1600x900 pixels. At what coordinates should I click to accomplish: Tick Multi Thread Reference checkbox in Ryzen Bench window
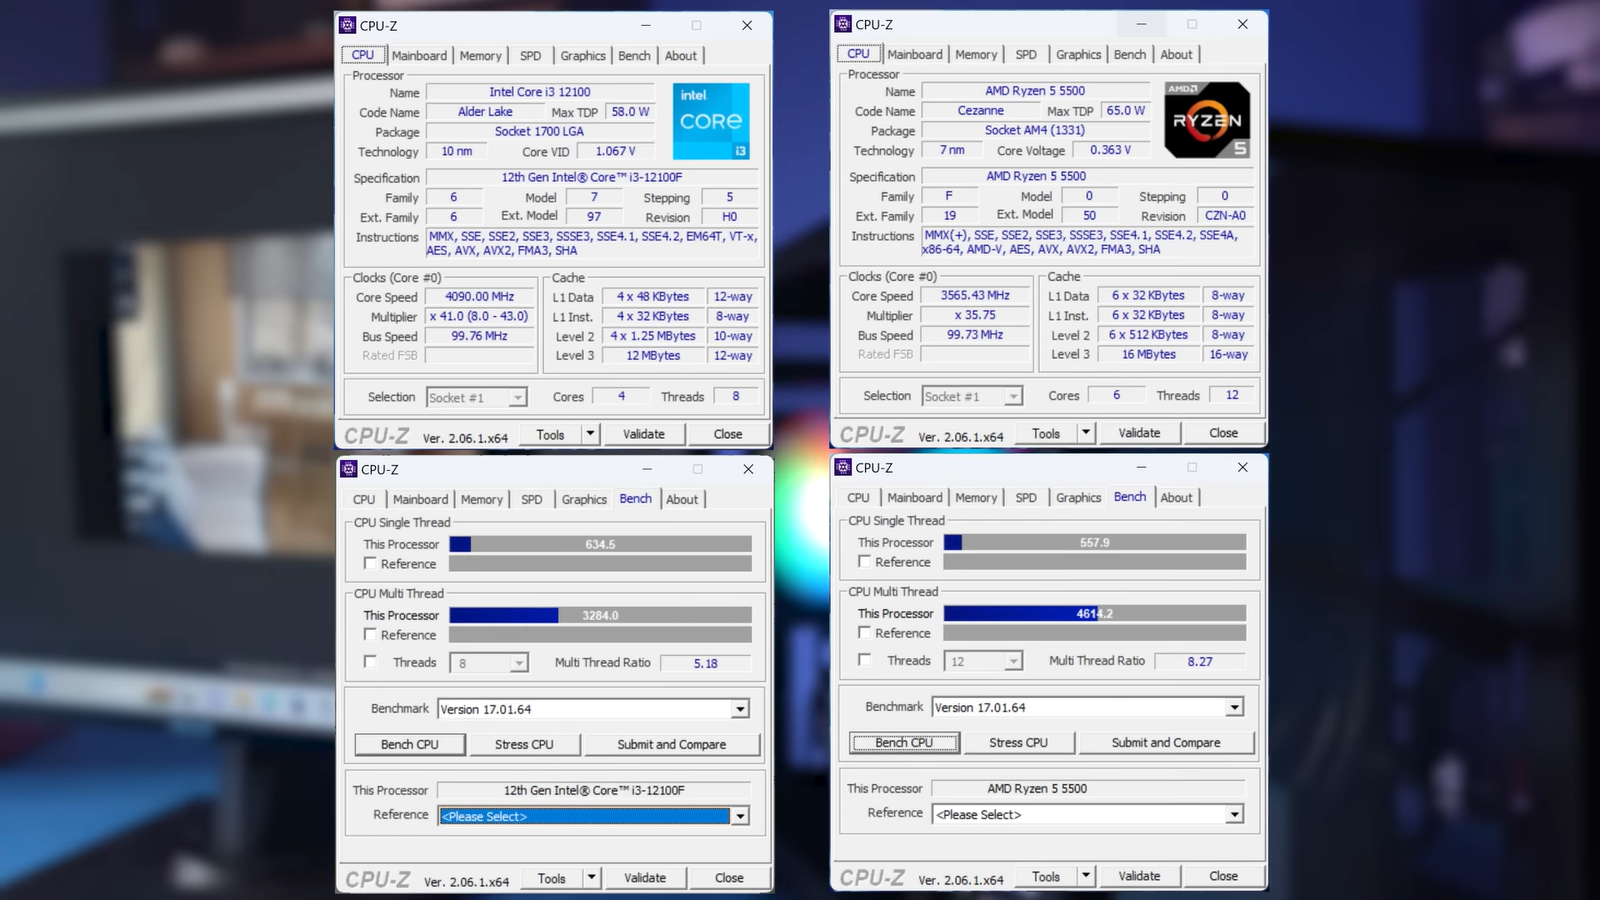[865, 633]
